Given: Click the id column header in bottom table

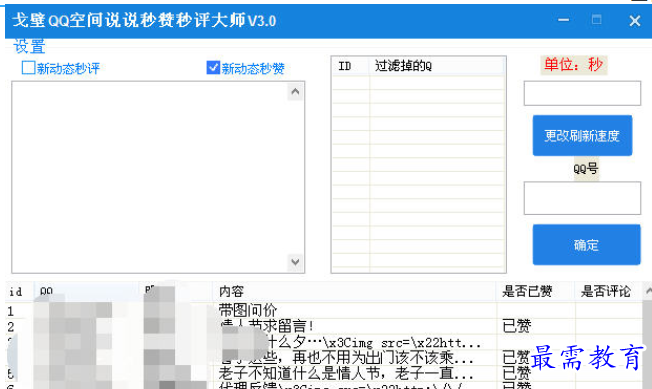Looking at the screenshot, I should 19,291.
